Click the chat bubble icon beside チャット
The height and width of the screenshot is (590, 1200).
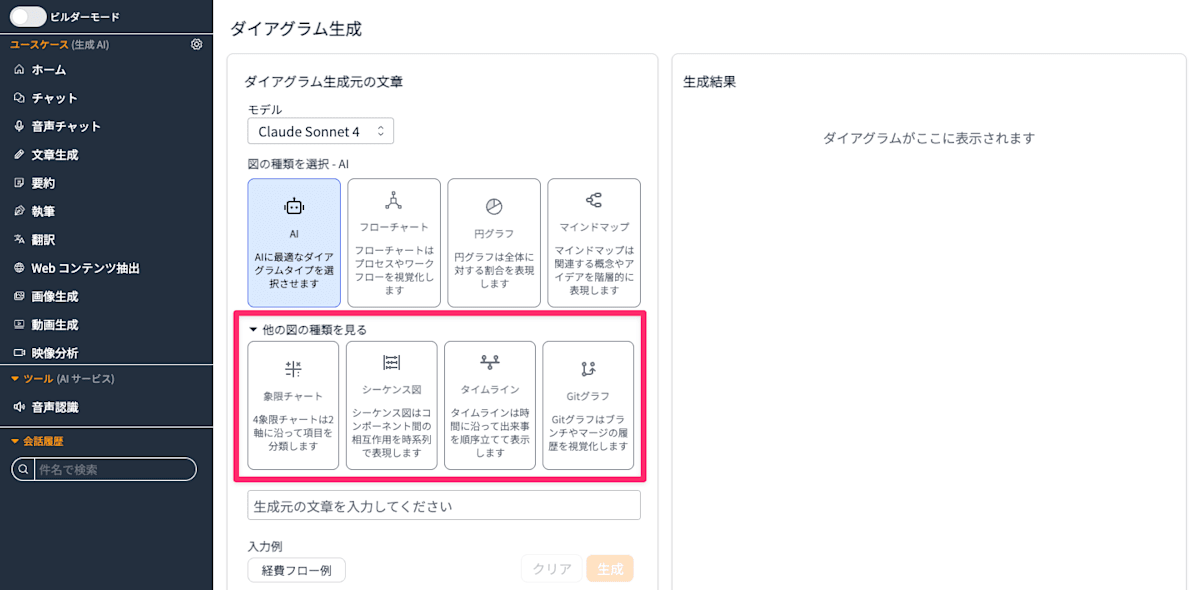click(x=19, y=98)
